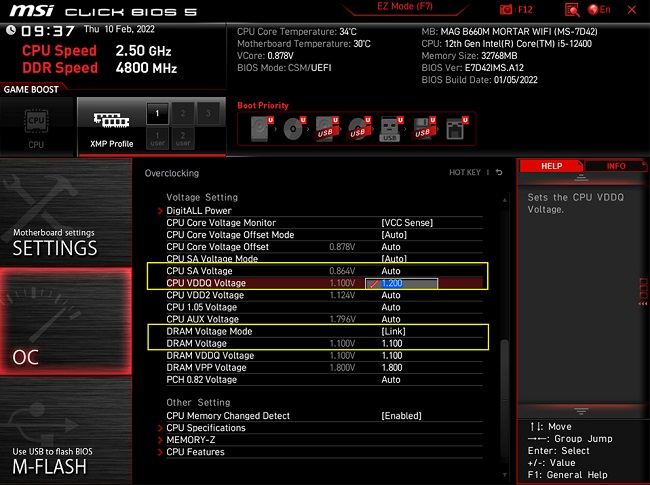The width and height of the screenshot is (650, 485).
Task: Click the USB hard disk boot icon
Action: (326, 129)
